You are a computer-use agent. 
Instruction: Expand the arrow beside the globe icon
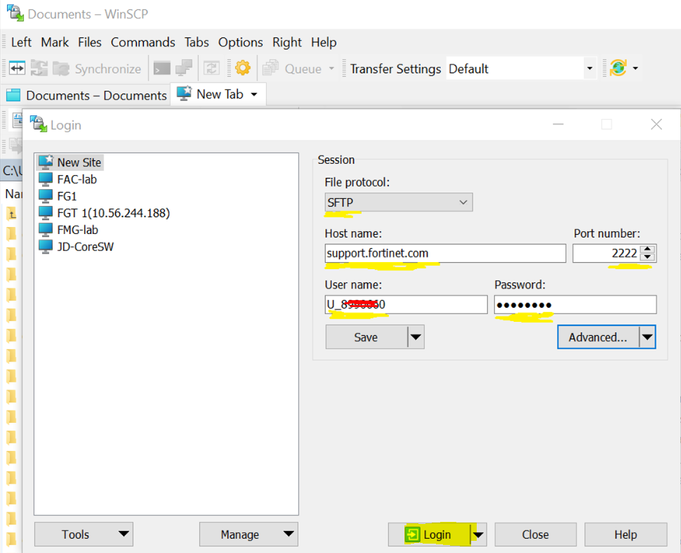[x=635, y=68]
